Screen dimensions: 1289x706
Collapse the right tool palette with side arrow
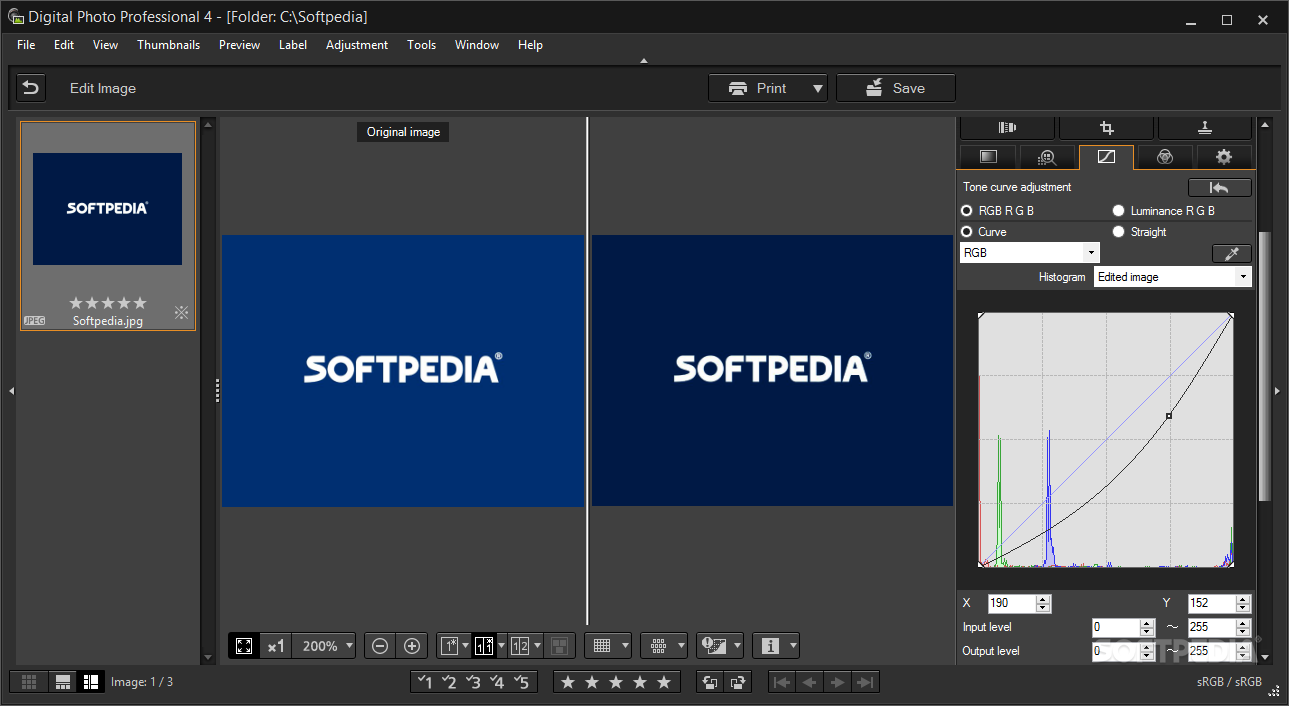[x=1277, y=391]
